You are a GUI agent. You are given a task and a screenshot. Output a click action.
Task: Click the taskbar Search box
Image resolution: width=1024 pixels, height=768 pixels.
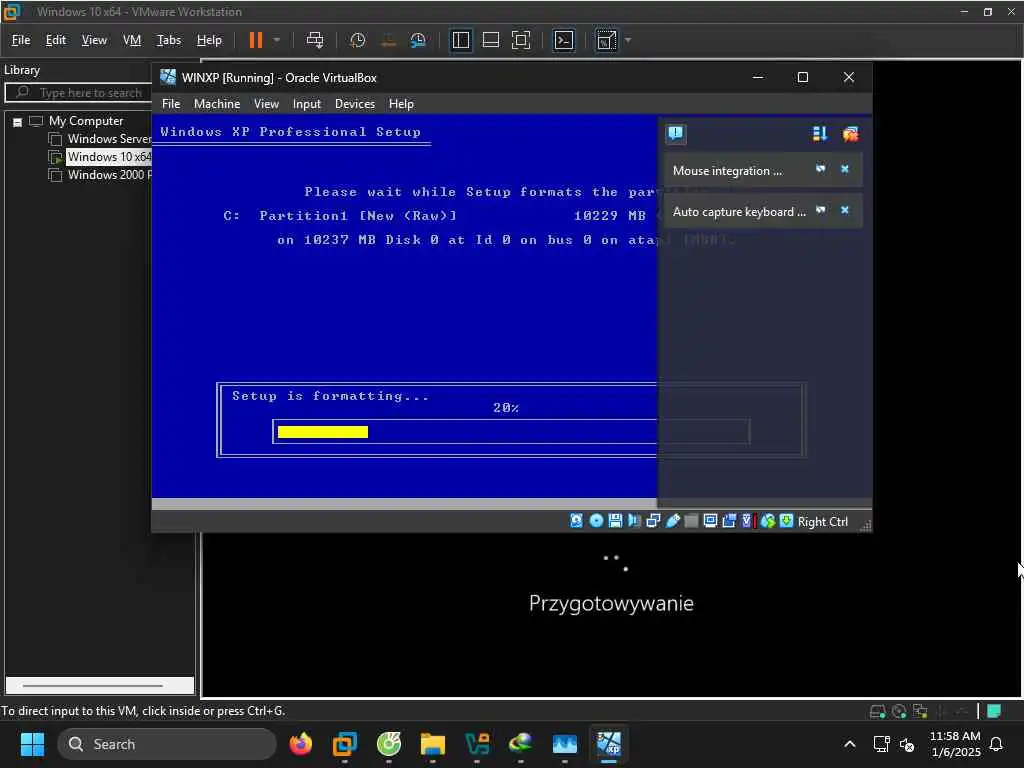167,744
